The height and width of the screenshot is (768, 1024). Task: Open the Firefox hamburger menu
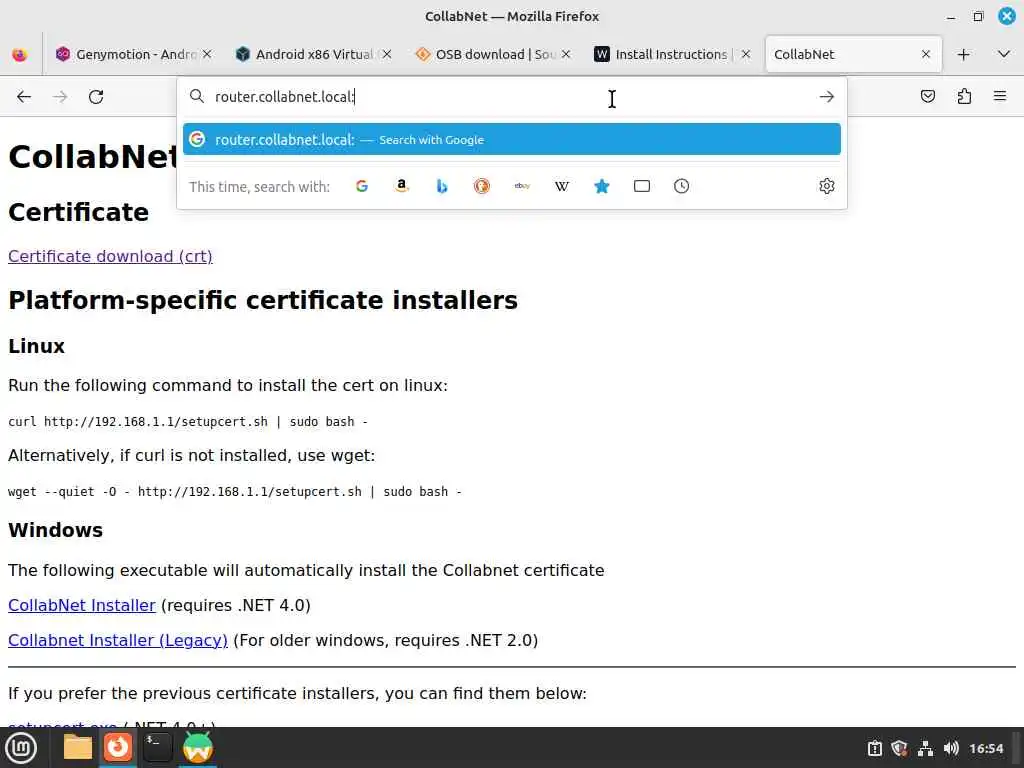pos(1000,97)
